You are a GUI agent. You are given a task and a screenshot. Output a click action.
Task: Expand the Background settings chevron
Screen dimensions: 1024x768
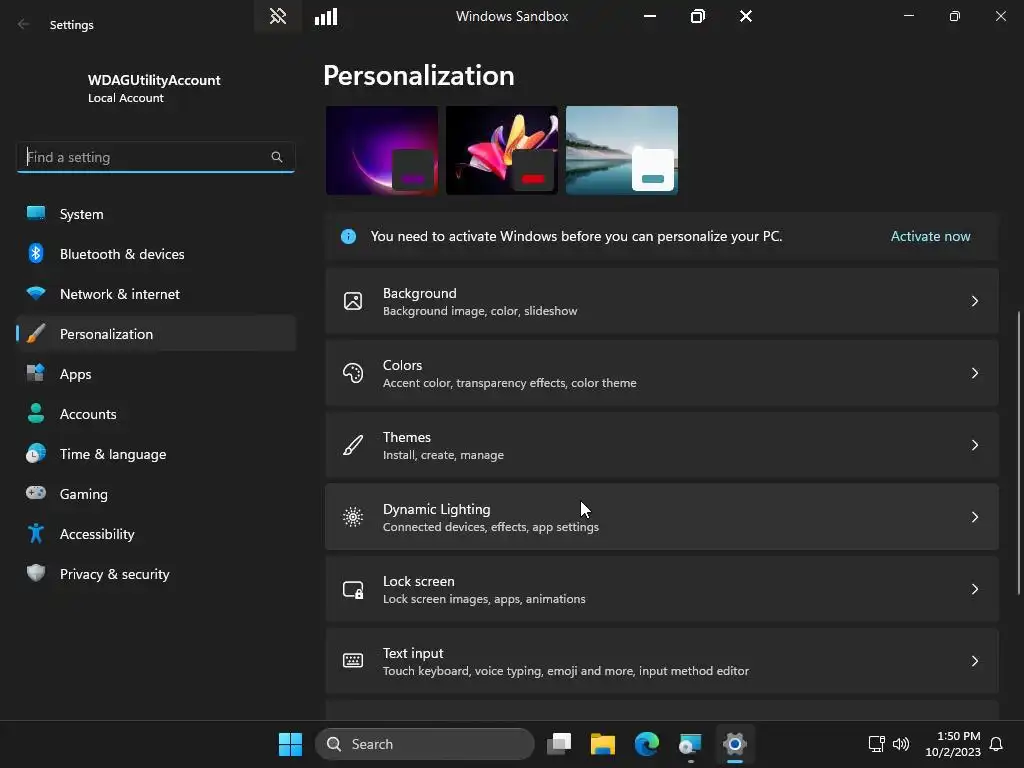click(x=974, y=301)
